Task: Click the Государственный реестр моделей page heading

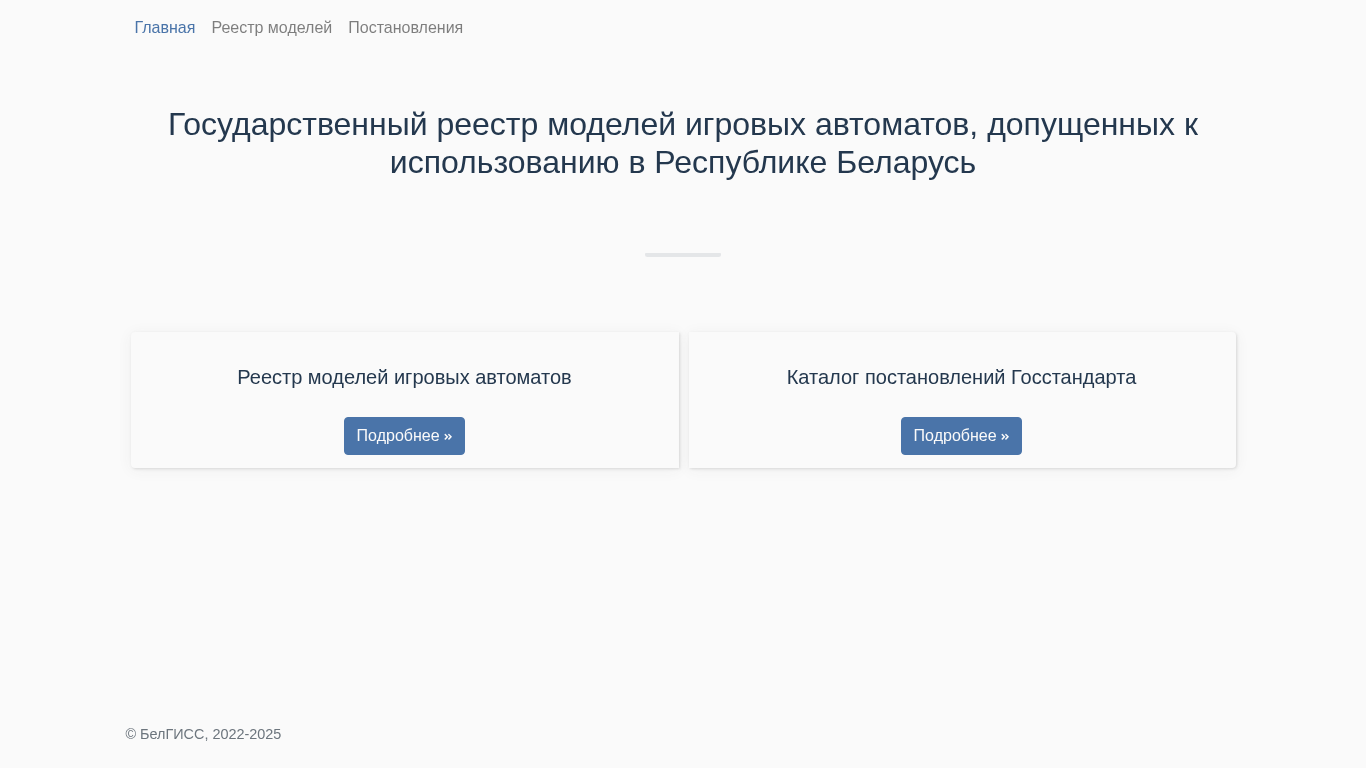Action: [683, 143]
